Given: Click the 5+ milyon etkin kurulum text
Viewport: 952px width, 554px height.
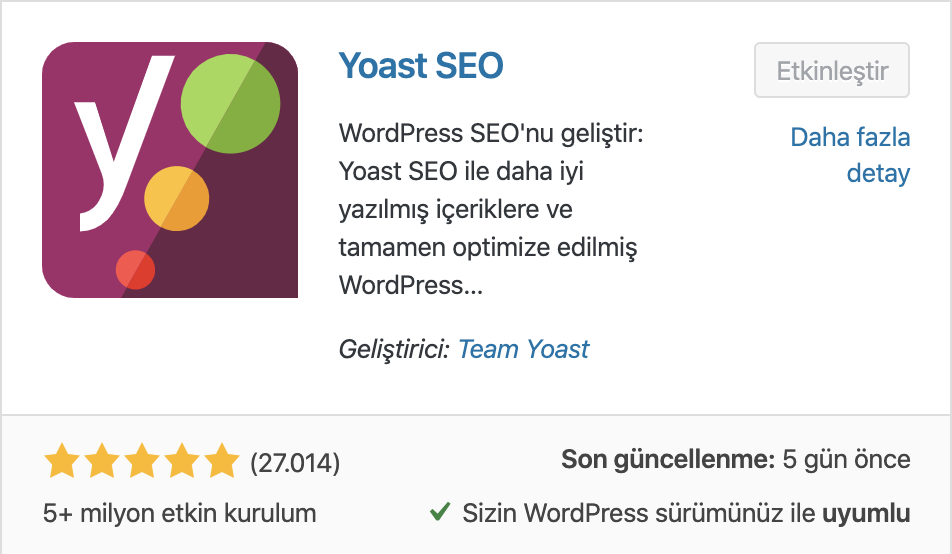Looking at the screenshot, I should pyautogui.click(x=180, y=513).
